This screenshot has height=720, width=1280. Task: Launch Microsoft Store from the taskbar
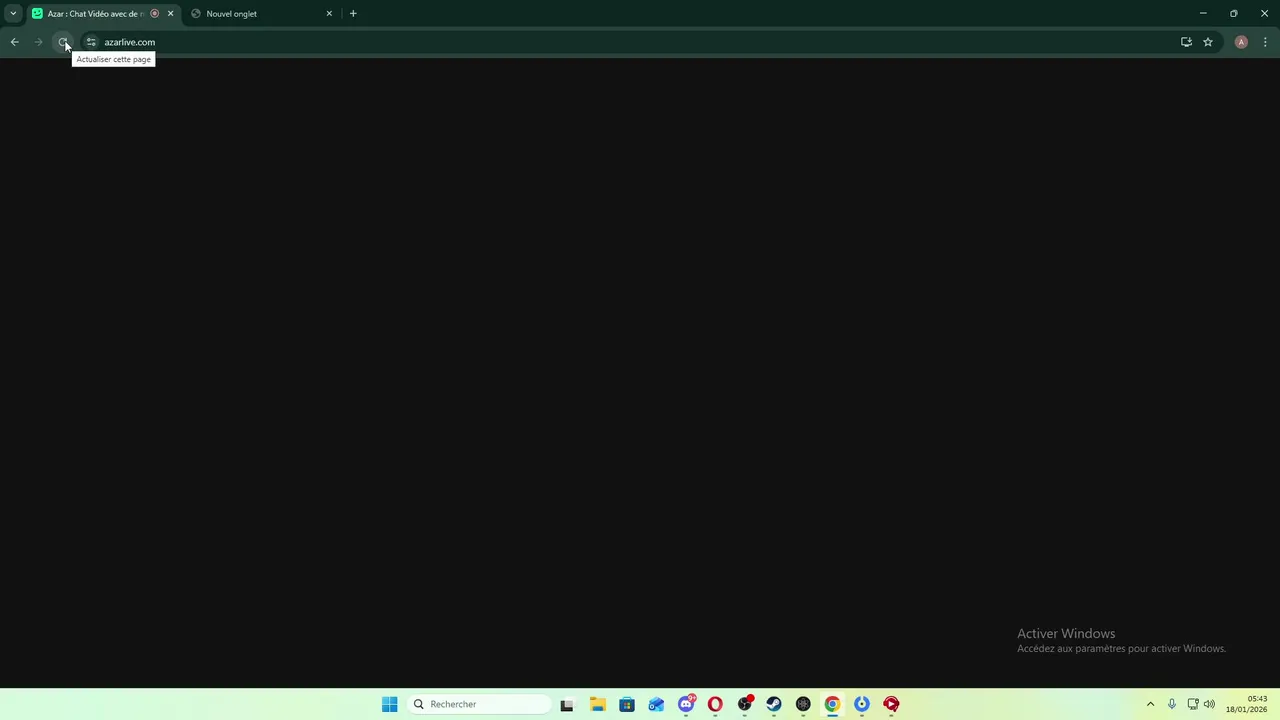tap(627, 704)
